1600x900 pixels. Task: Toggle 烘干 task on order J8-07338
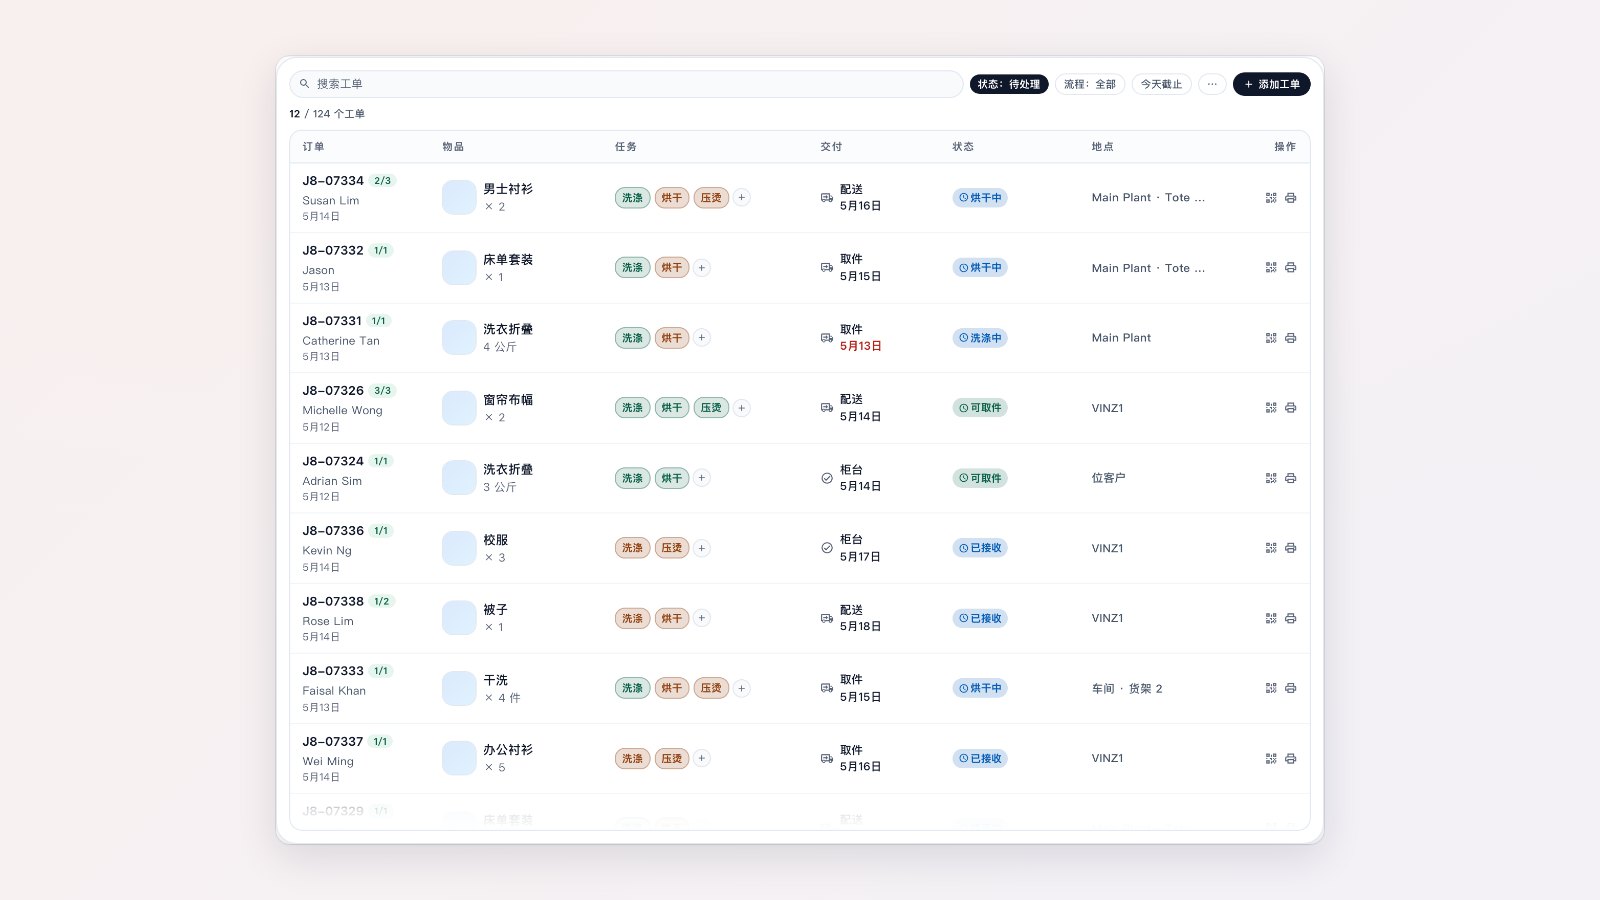pos(672,618)
